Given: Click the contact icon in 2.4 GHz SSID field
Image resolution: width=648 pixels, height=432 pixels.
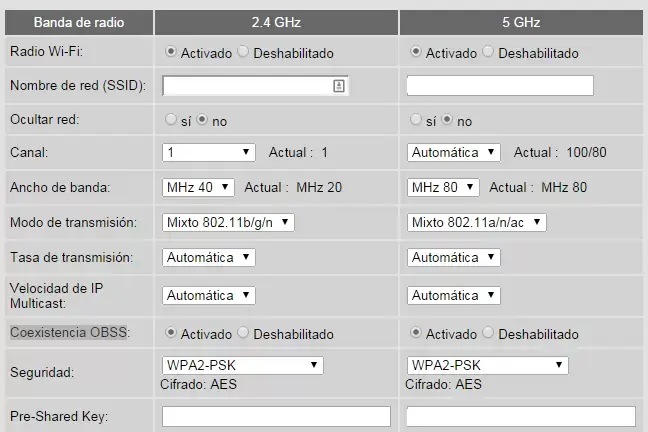Looking at the screenshot, I should pos(339,86).
